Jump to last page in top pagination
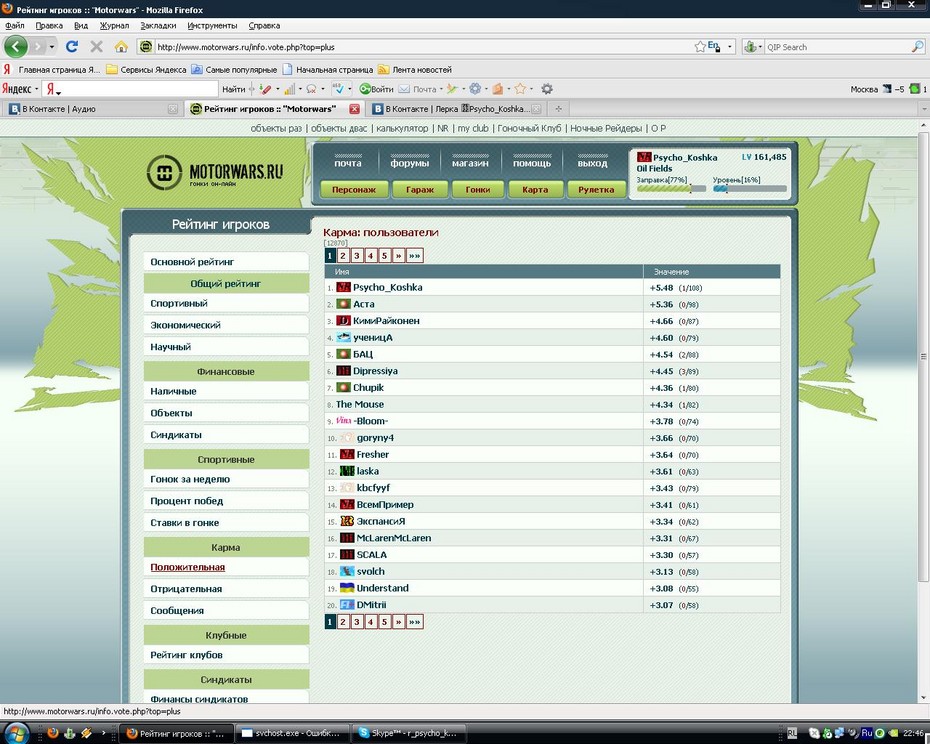 (415, 256)
